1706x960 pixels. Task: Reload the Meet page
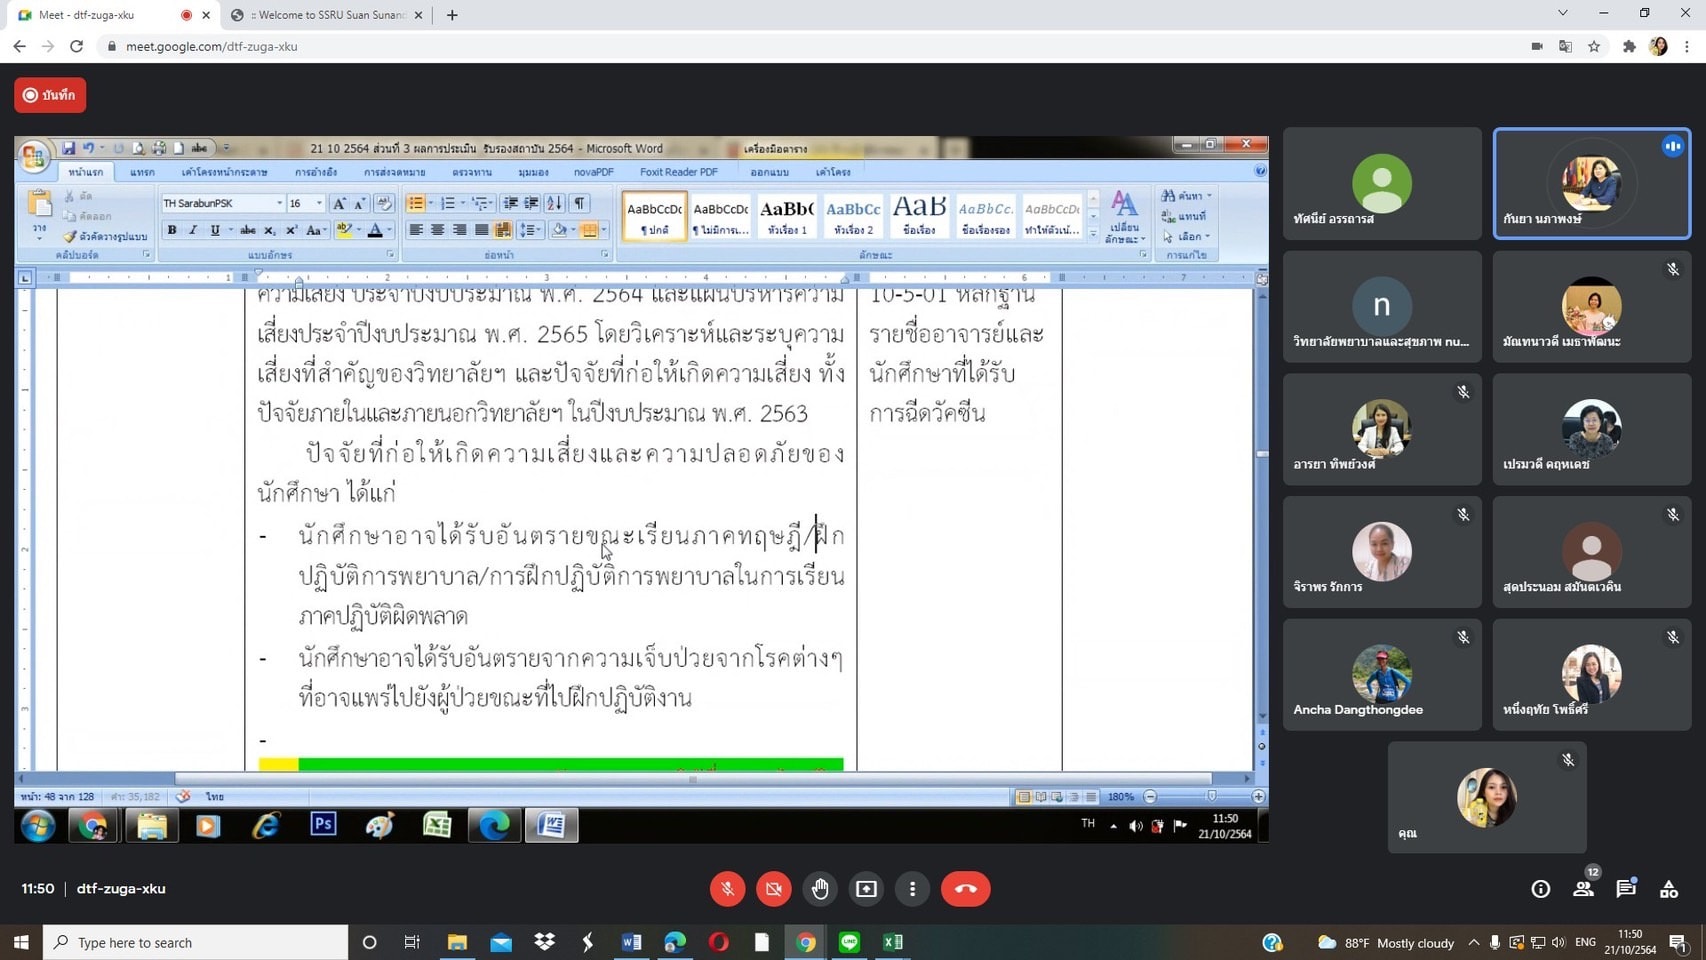[76, 46]
